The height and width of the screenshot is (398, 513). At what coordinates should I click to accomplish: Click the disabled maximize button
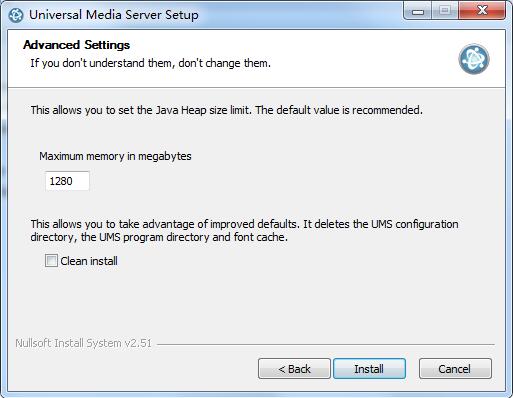pyautogui.click(x=445, y=11)
